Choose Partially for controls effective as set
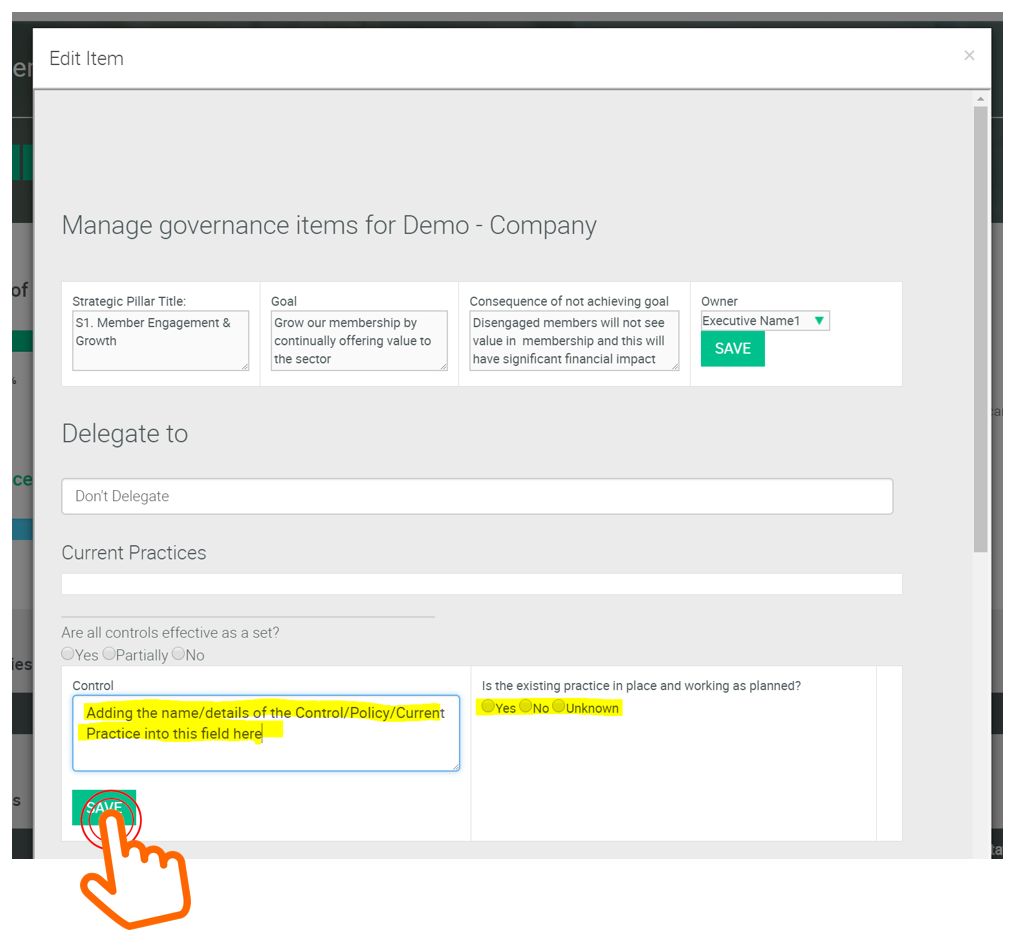 point(109,654)
